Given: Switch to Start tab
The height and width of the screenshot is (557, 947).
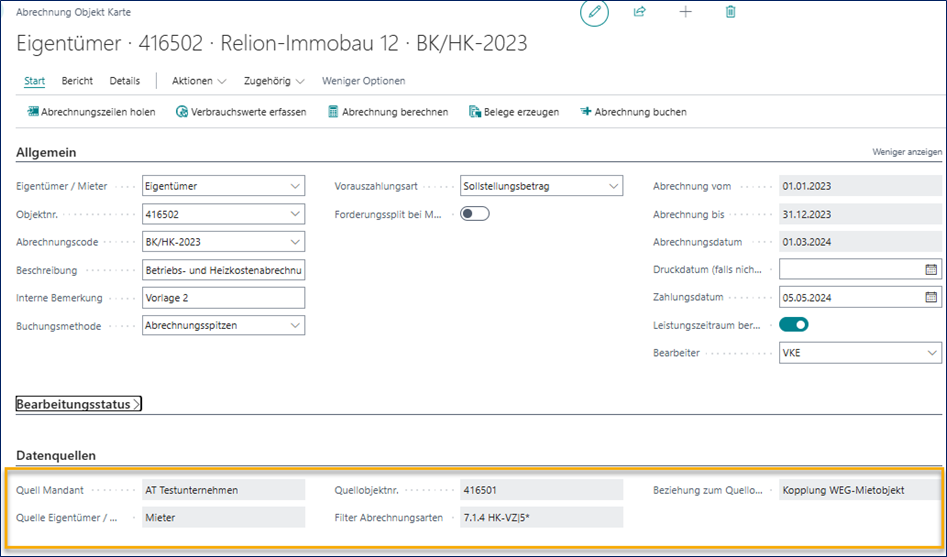Looking at the screenshot, I should (x=34, y=81).
